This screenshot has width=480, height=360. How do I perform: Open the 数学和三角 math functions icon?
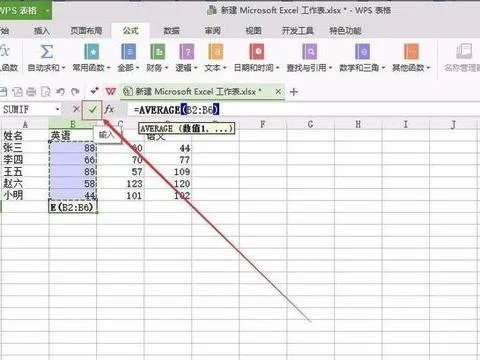click(x=362, y=52)
